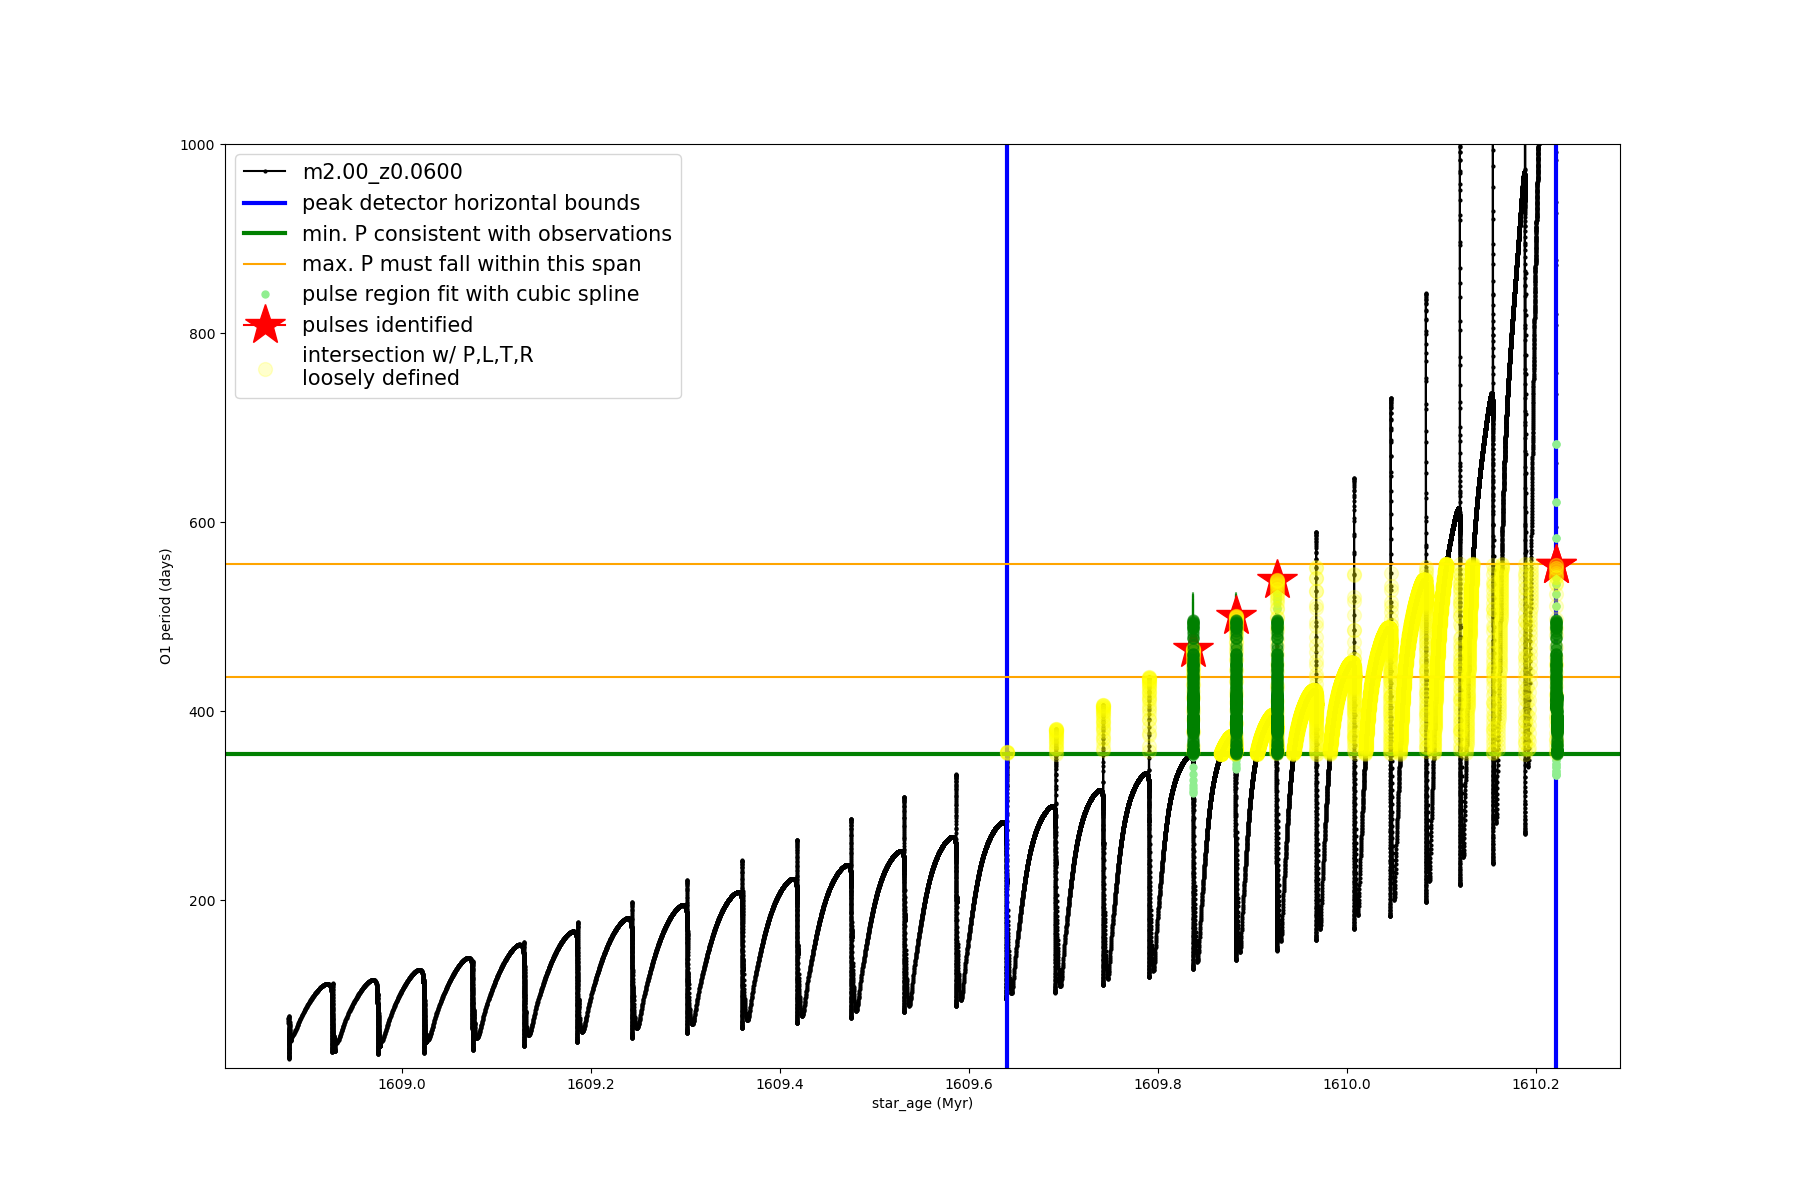Click the orange line swatch in the legend
This screenshot has width=1800, height=1200.
pos(265,264)
